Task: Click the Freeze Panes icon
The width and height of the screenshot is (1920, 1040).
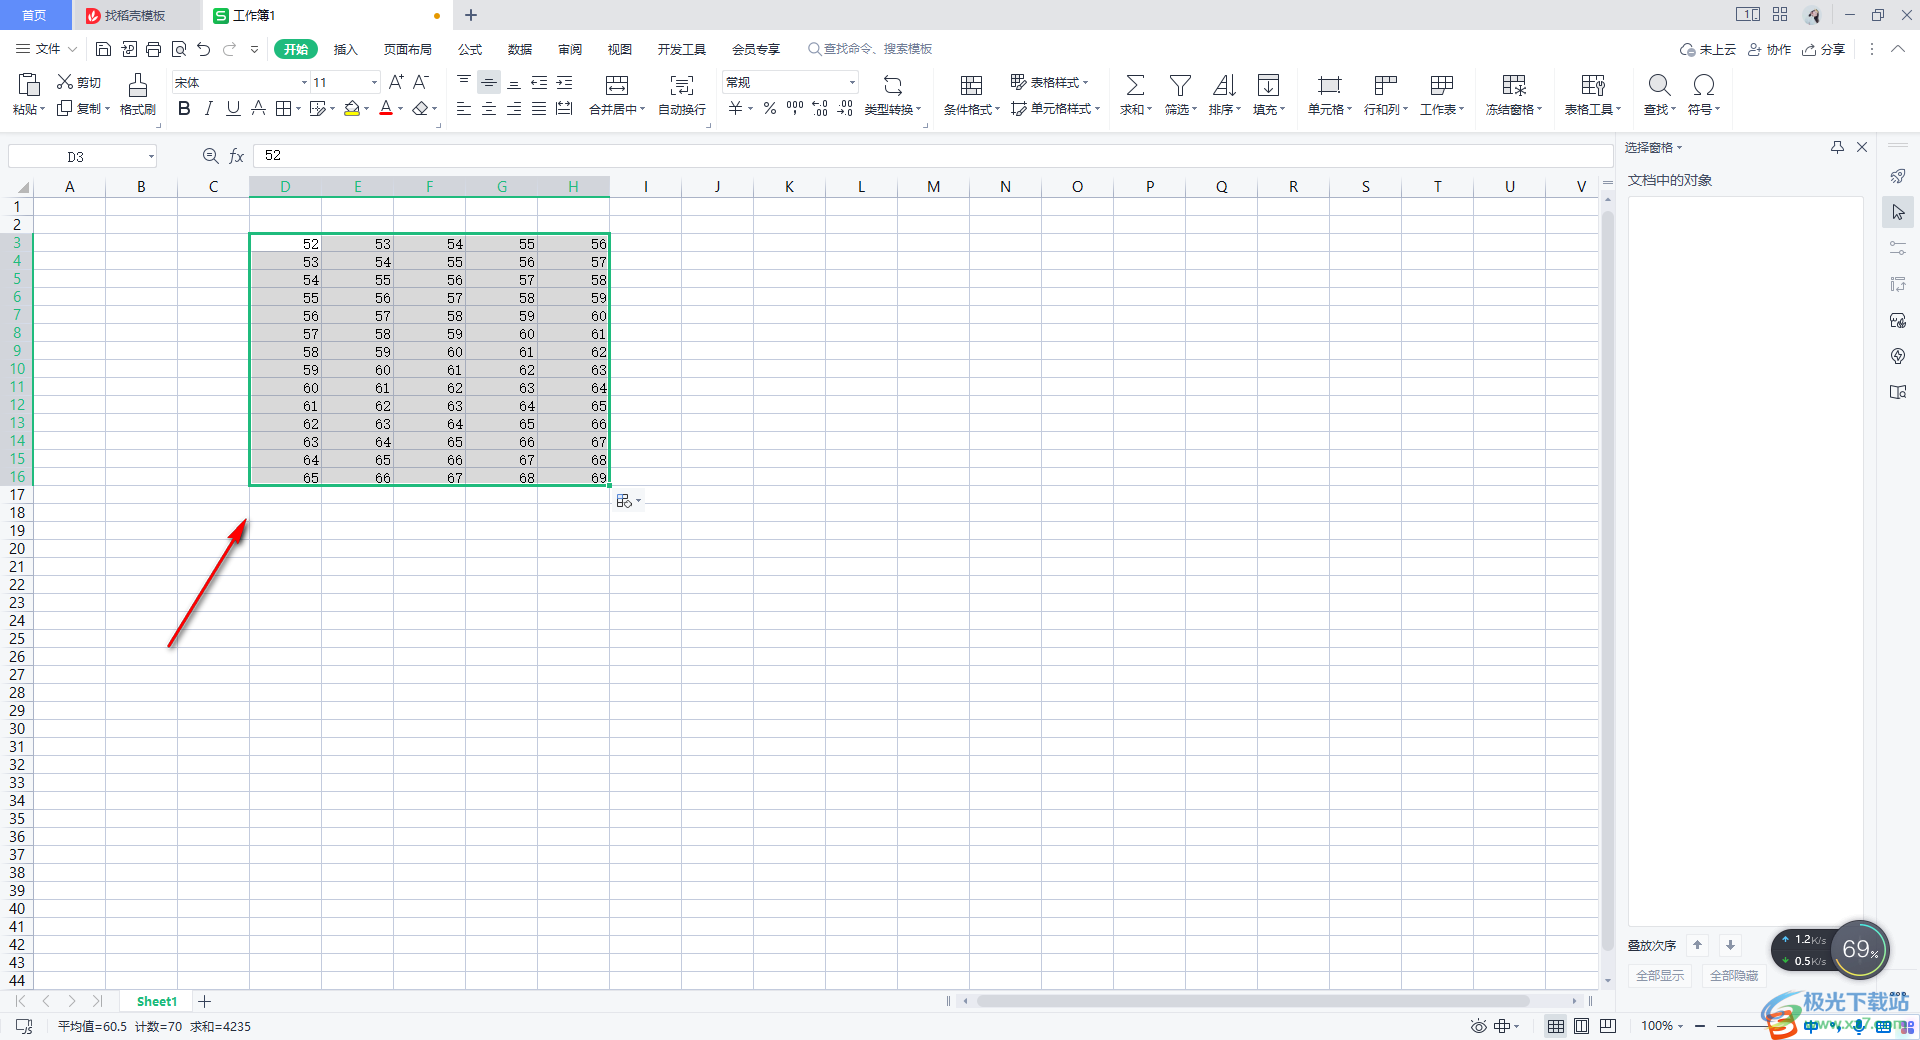Action: (x=1514, y=85)
